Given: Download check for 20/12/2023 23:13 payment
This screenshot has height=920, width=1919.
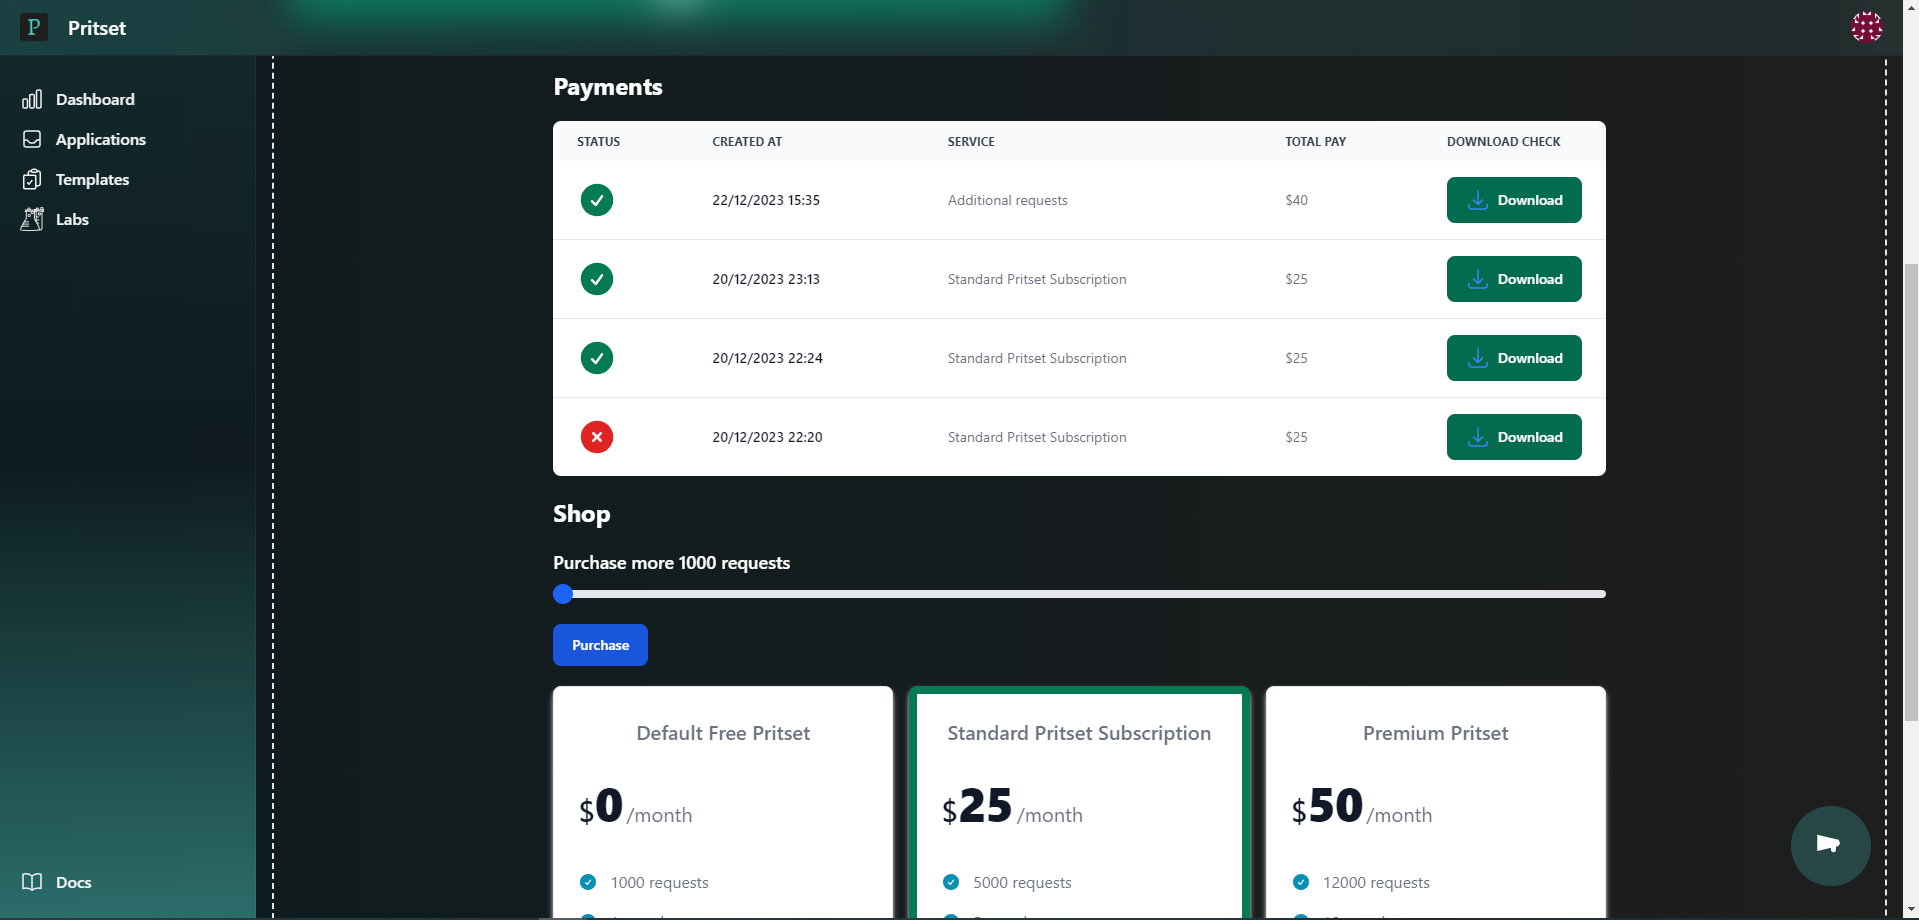Looking at the screenshot, I should tap(1513, 279).
